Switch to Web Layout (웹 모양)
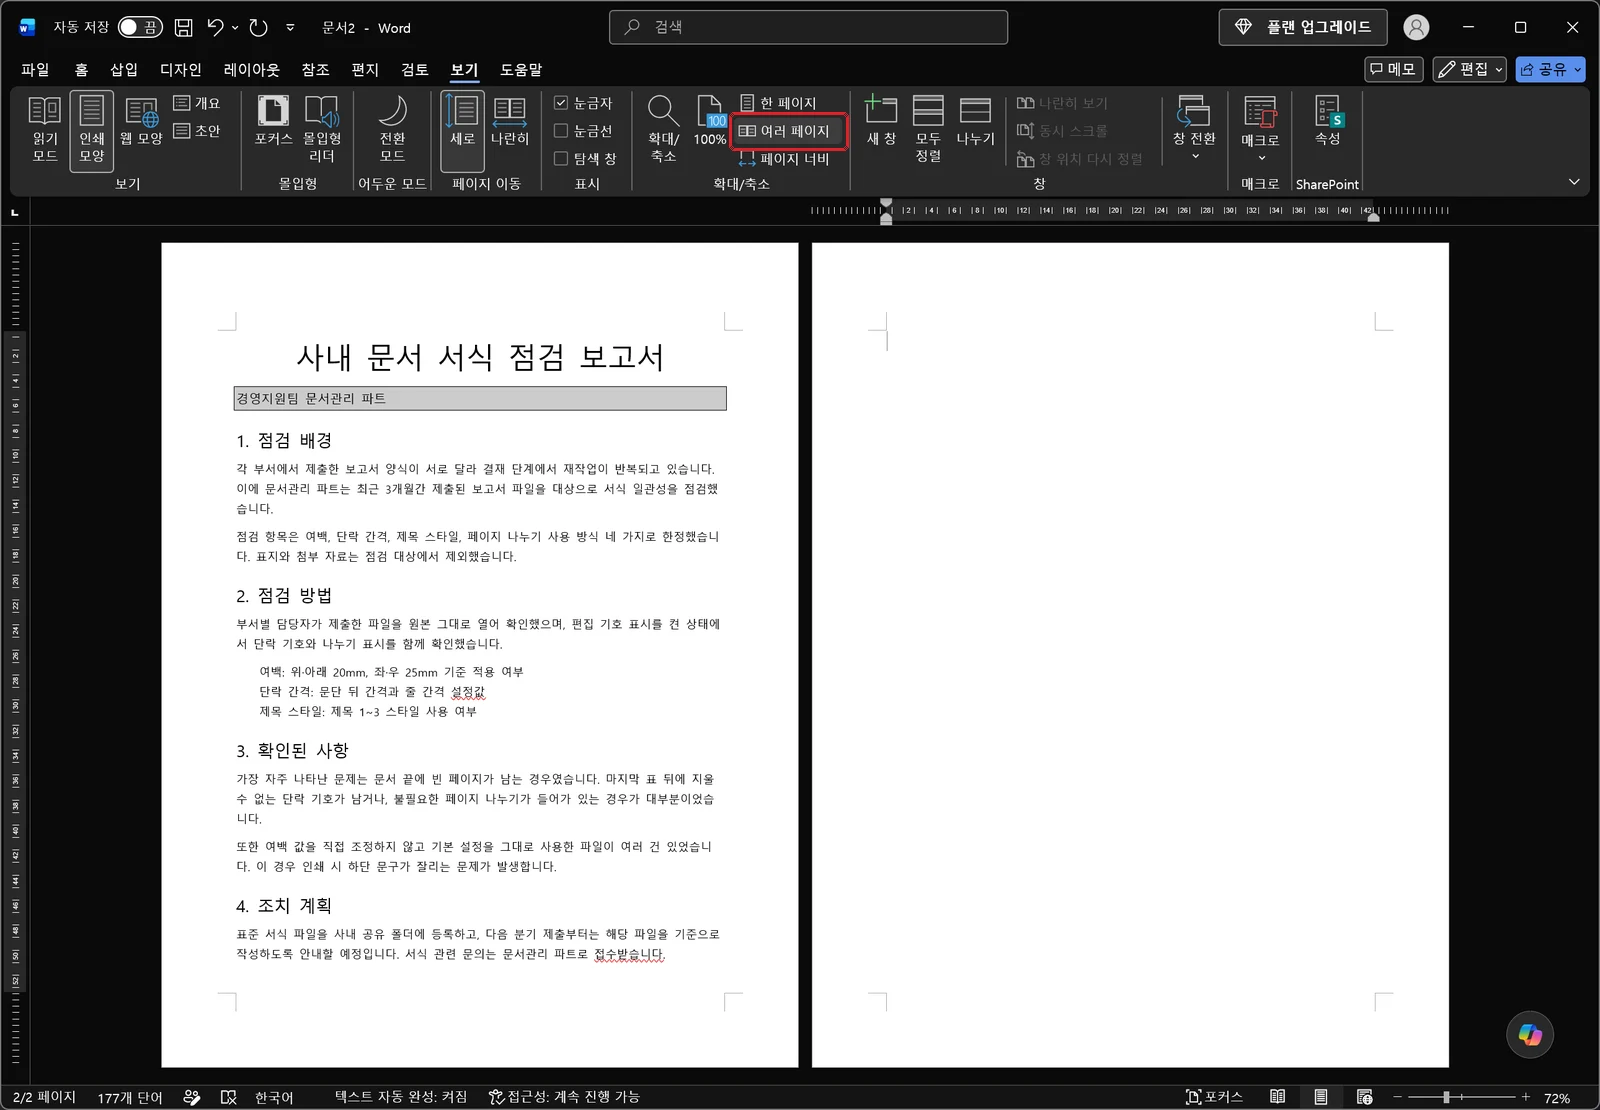Screen dimensions: 1600x1110 (141, 122)
